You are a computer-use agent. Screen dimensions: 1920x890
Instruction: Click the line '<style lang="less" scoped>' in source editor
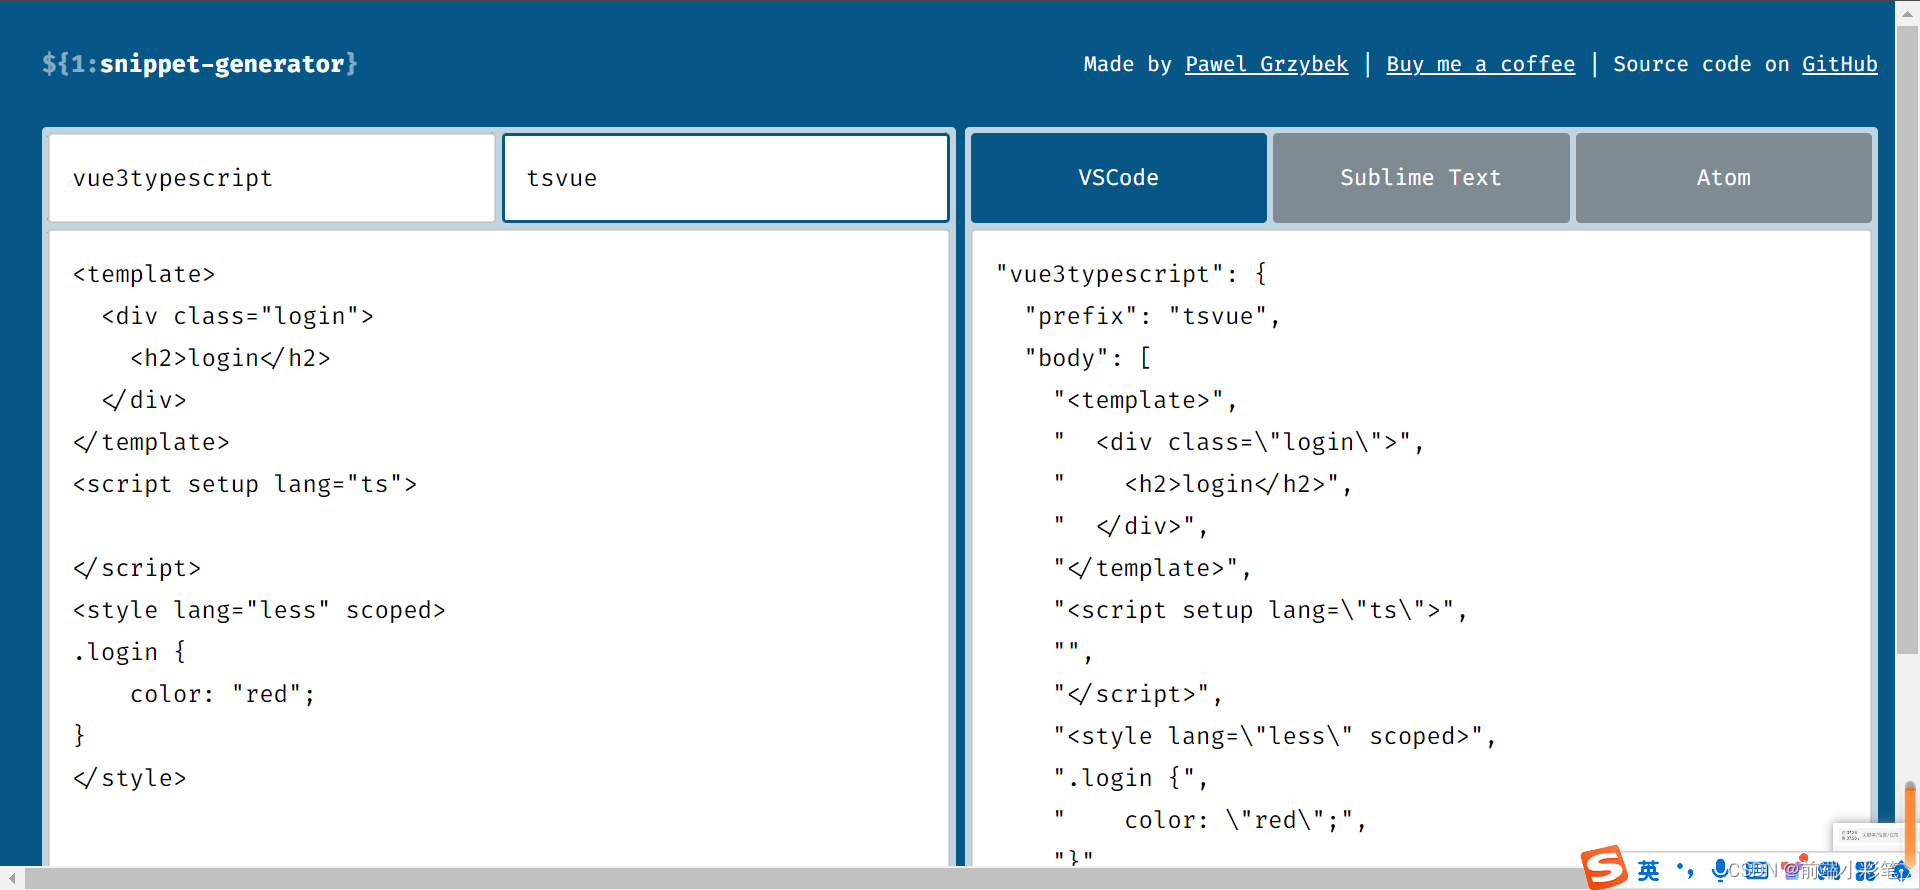259,610
